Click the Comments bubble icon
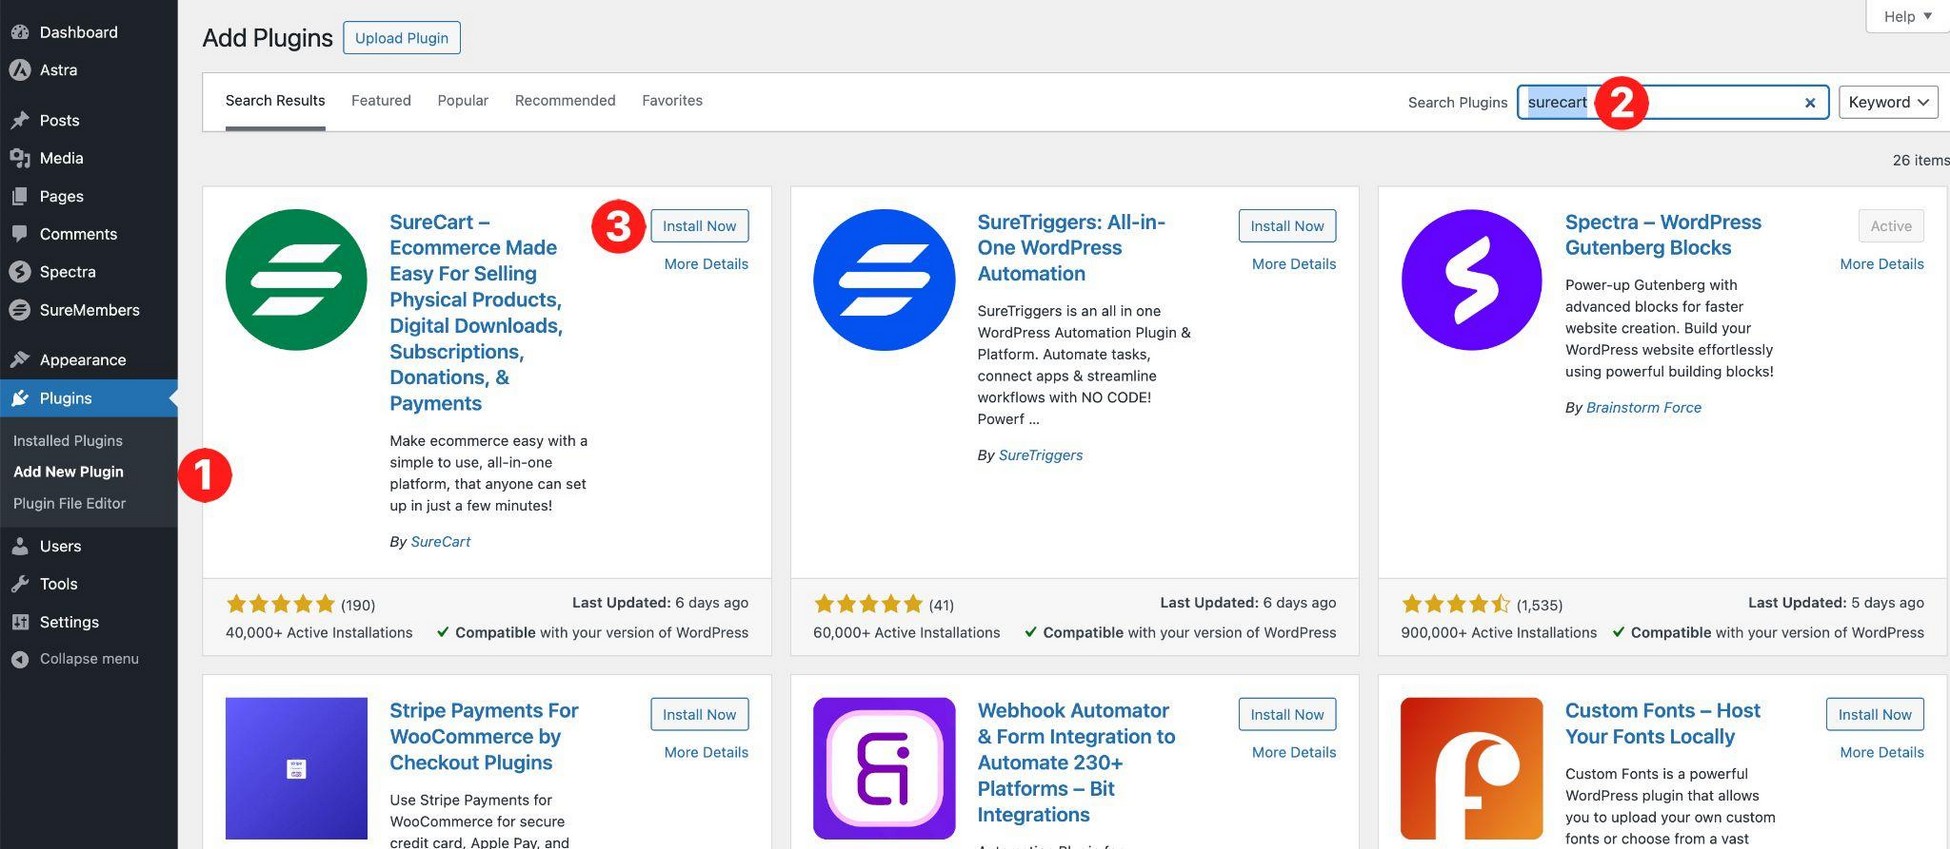Screen dimensions: 1950x849 [x=20, y=234]
